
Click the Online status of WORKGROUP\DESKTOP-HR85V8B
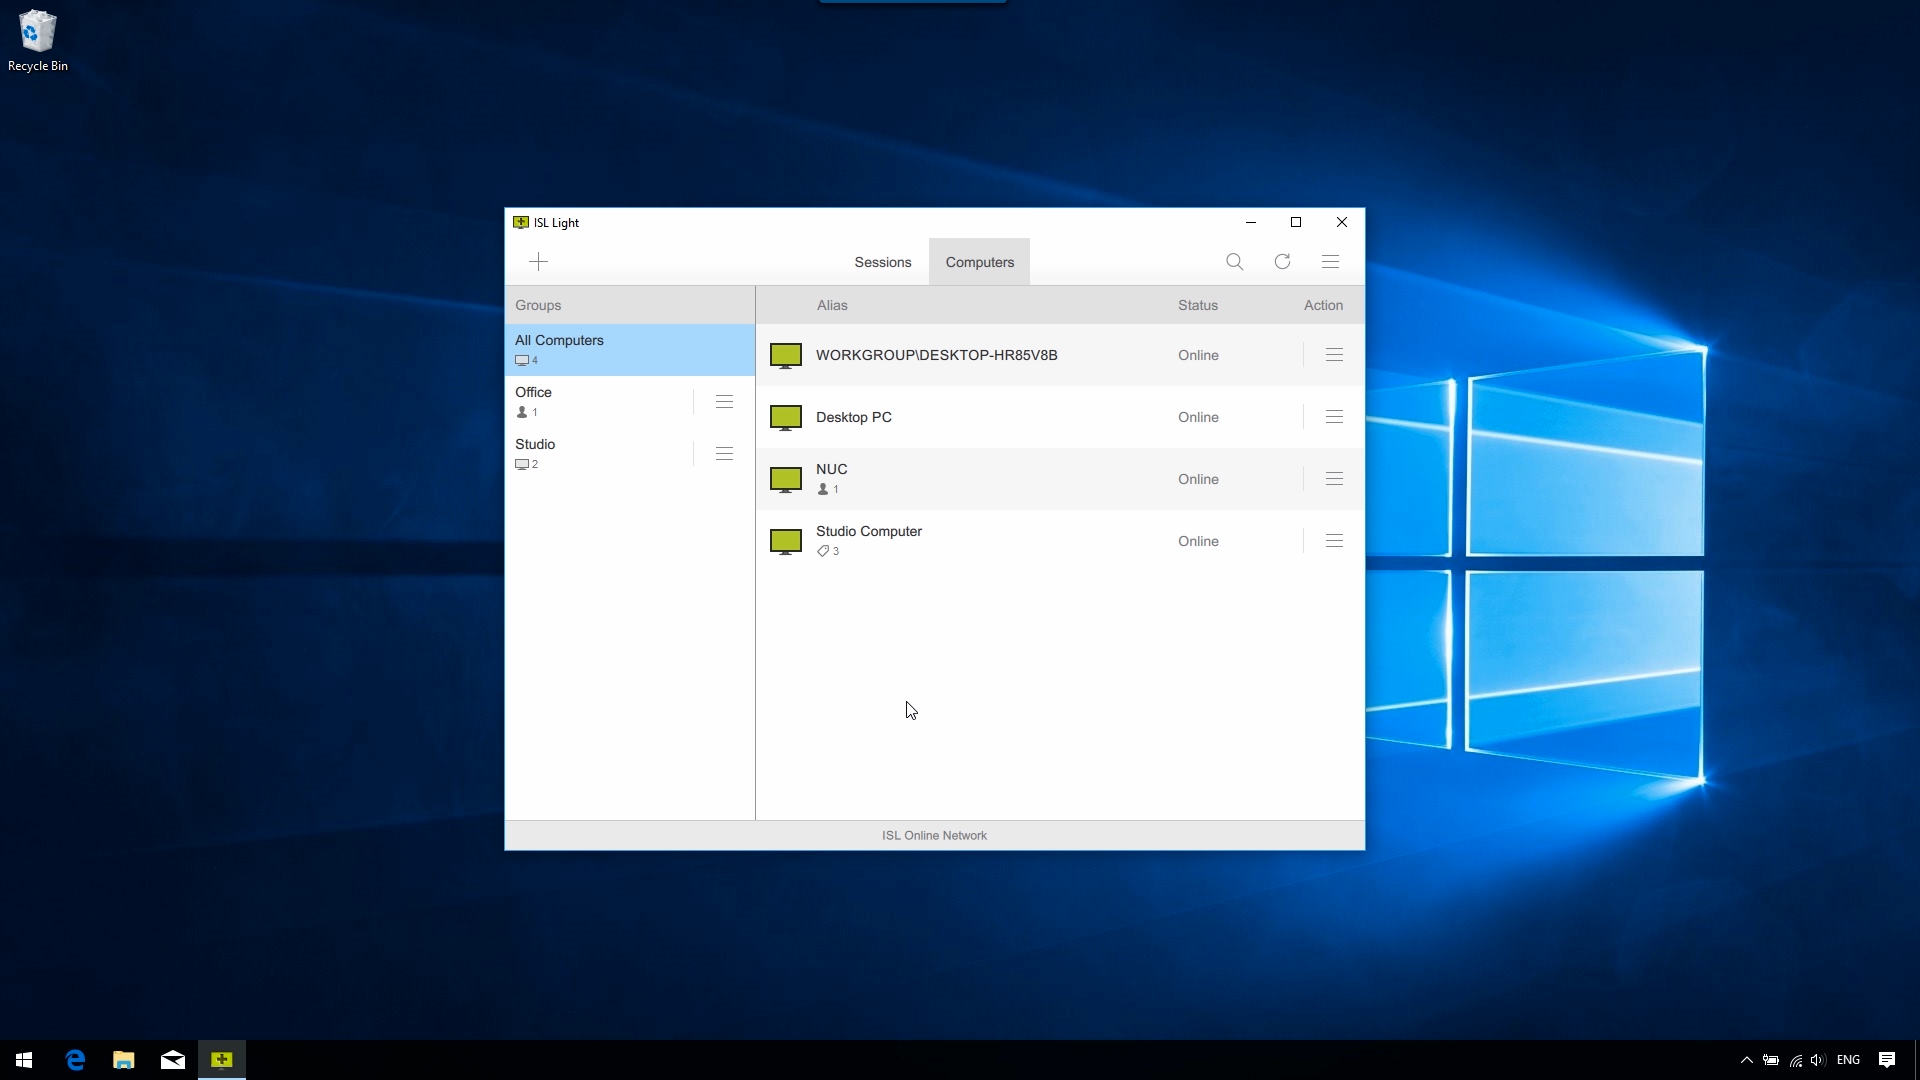coord(1198,355)
